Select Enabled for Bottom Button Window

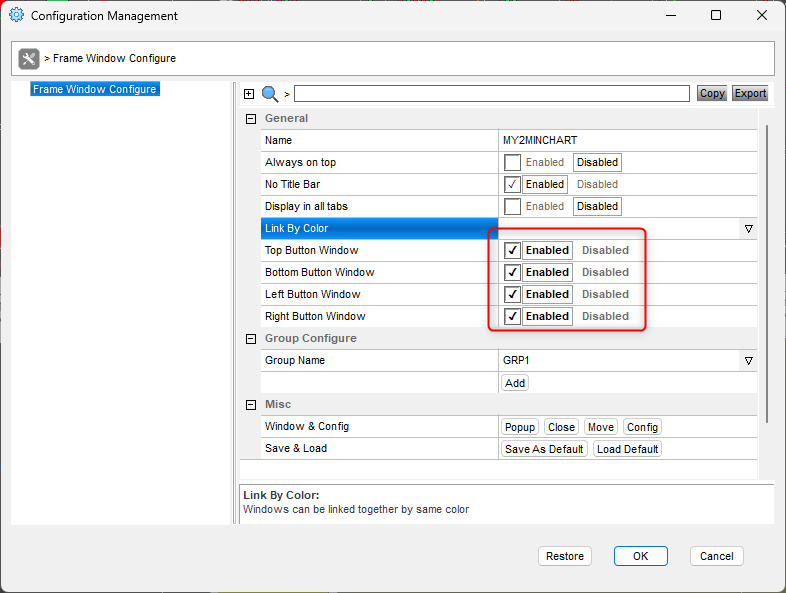[x=547, y=272]
